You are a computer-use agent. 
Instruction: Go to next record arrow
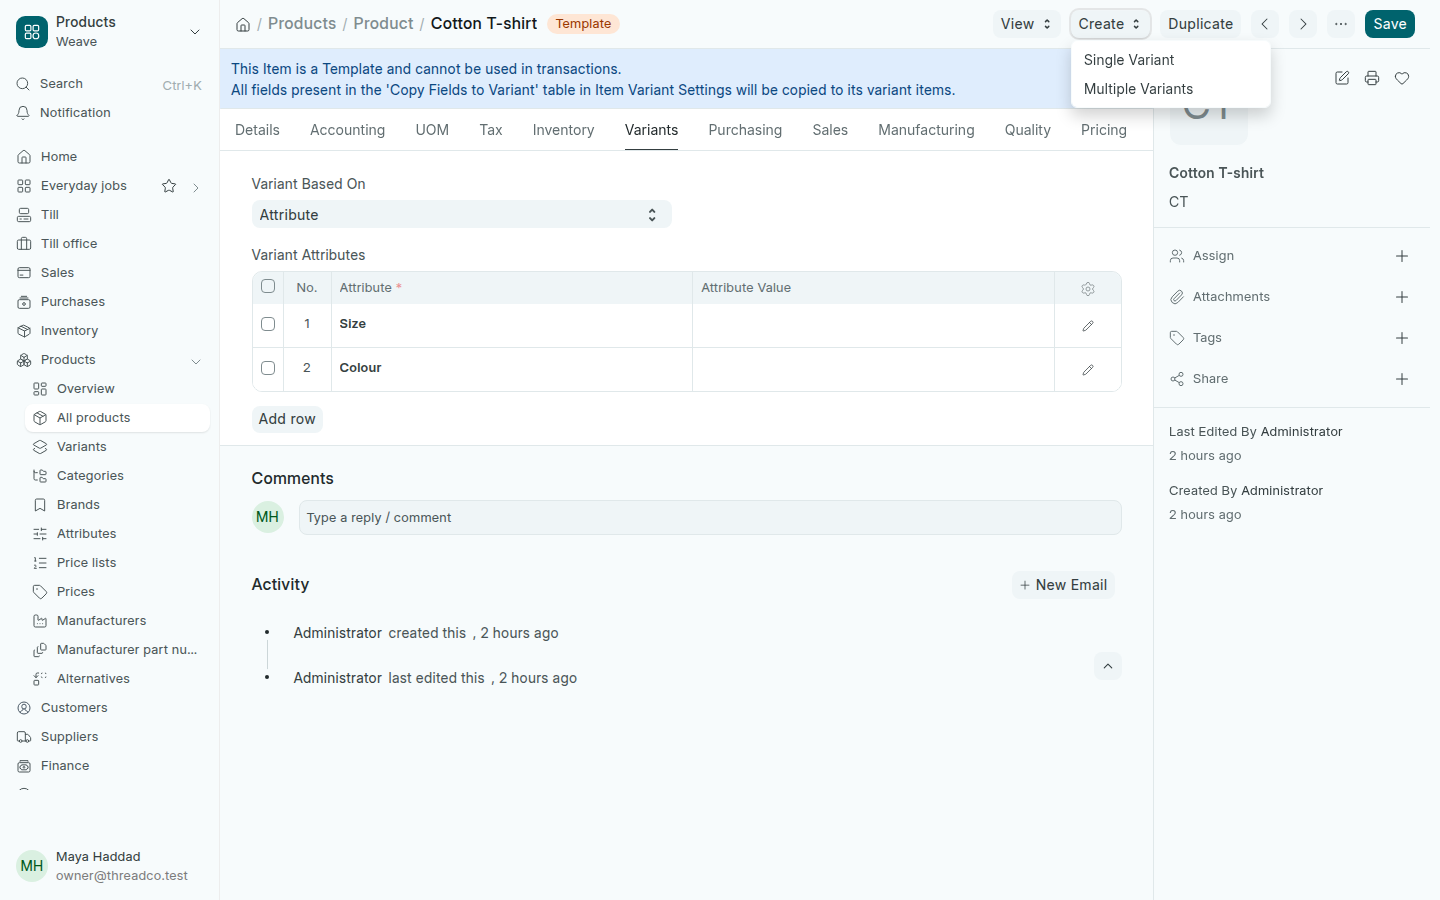(1303, 24)
